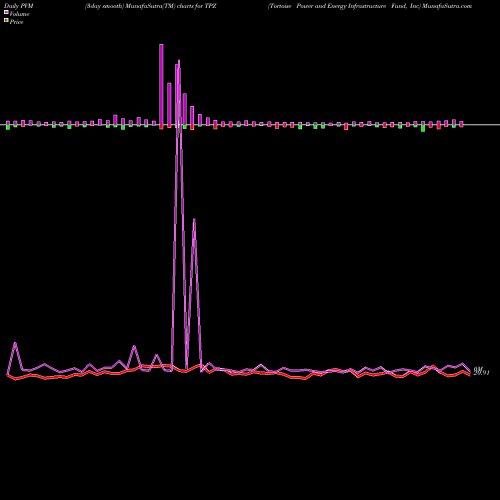500x500 pixels.
Task: Click the Tortoise Power and Energy Infrastructure Fund label
Action: pyautogui.click(x=344, y=6)
